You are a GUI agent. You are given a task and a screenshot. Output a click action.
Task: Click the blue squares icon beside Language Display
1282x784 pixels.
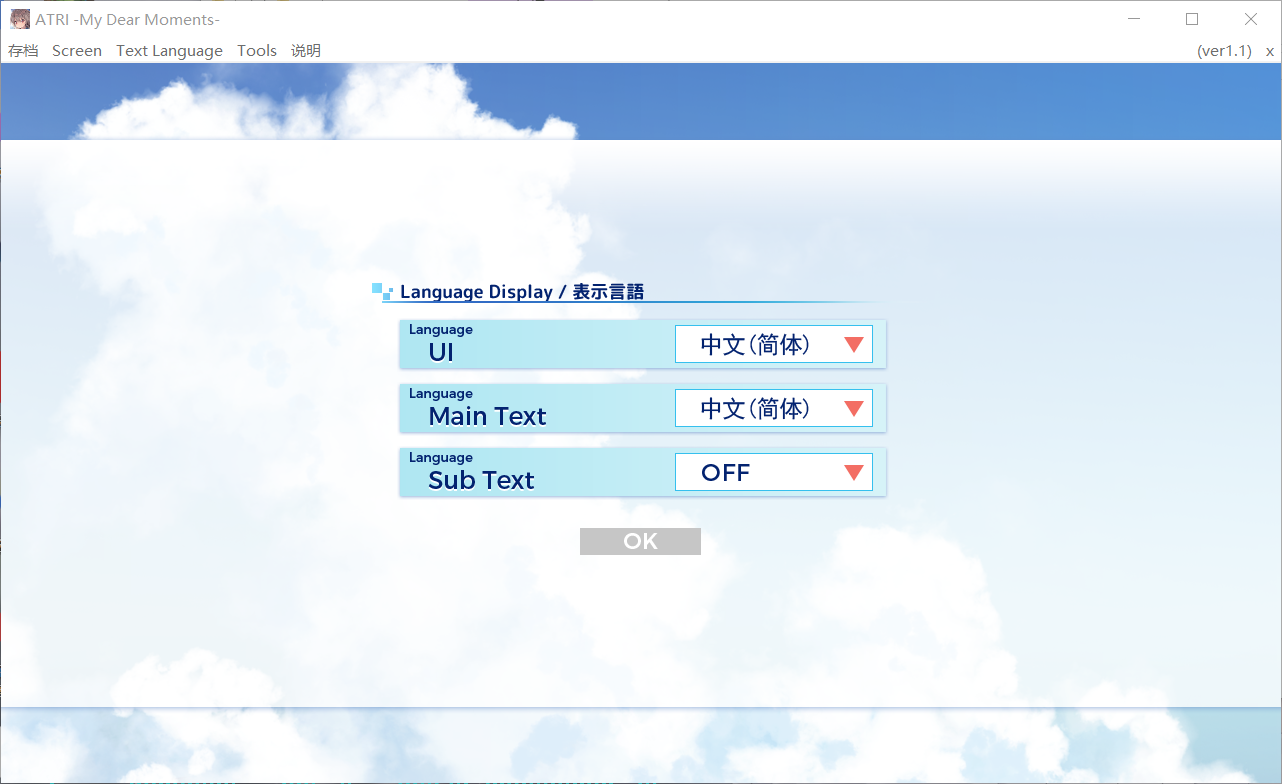382,291
